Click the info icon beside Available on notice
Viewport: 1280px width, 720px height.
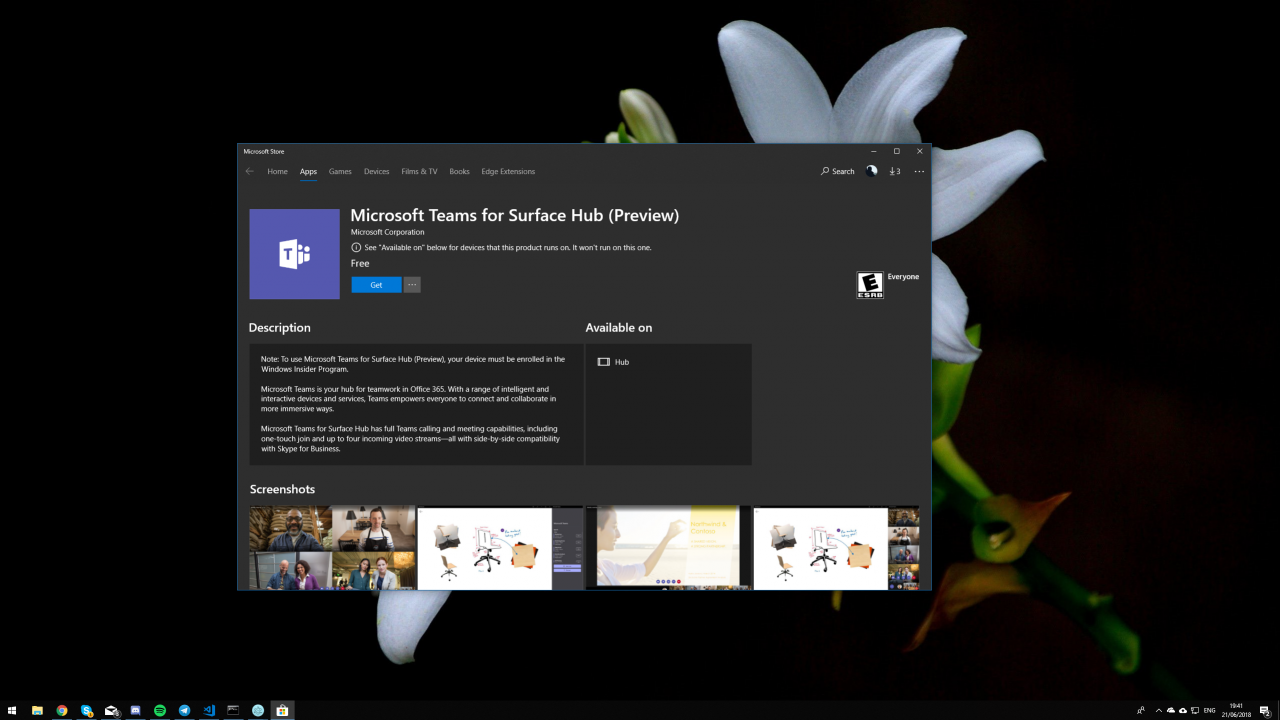point(356,247)
